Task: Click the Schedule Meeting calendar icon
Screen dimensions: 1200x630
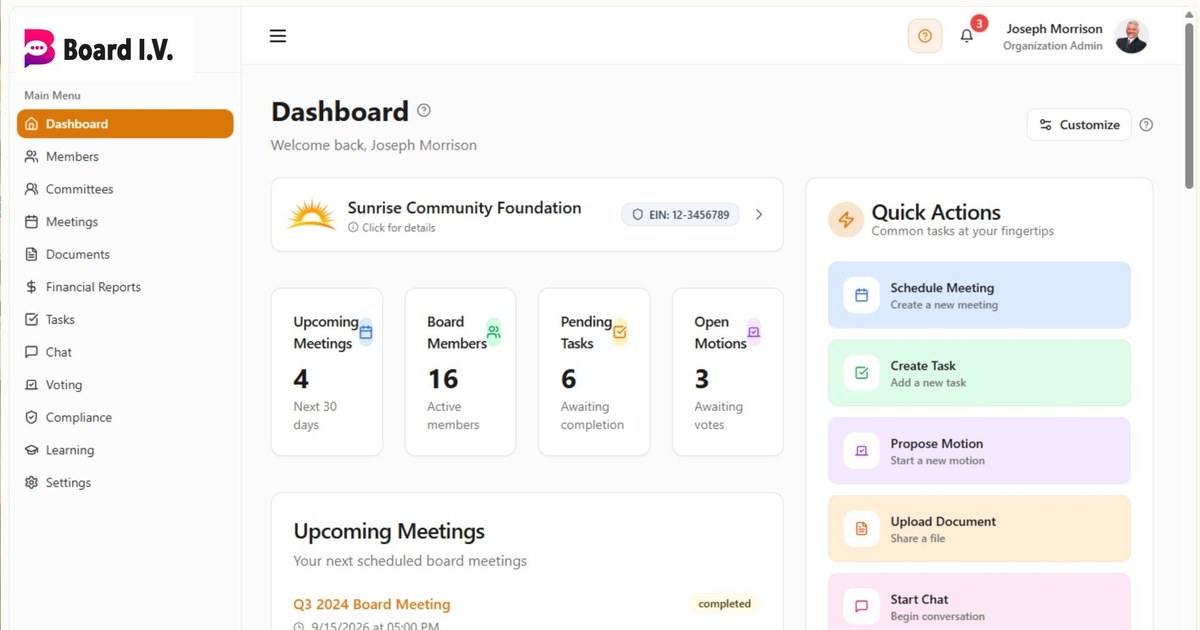Action: (x=861, y=295)
